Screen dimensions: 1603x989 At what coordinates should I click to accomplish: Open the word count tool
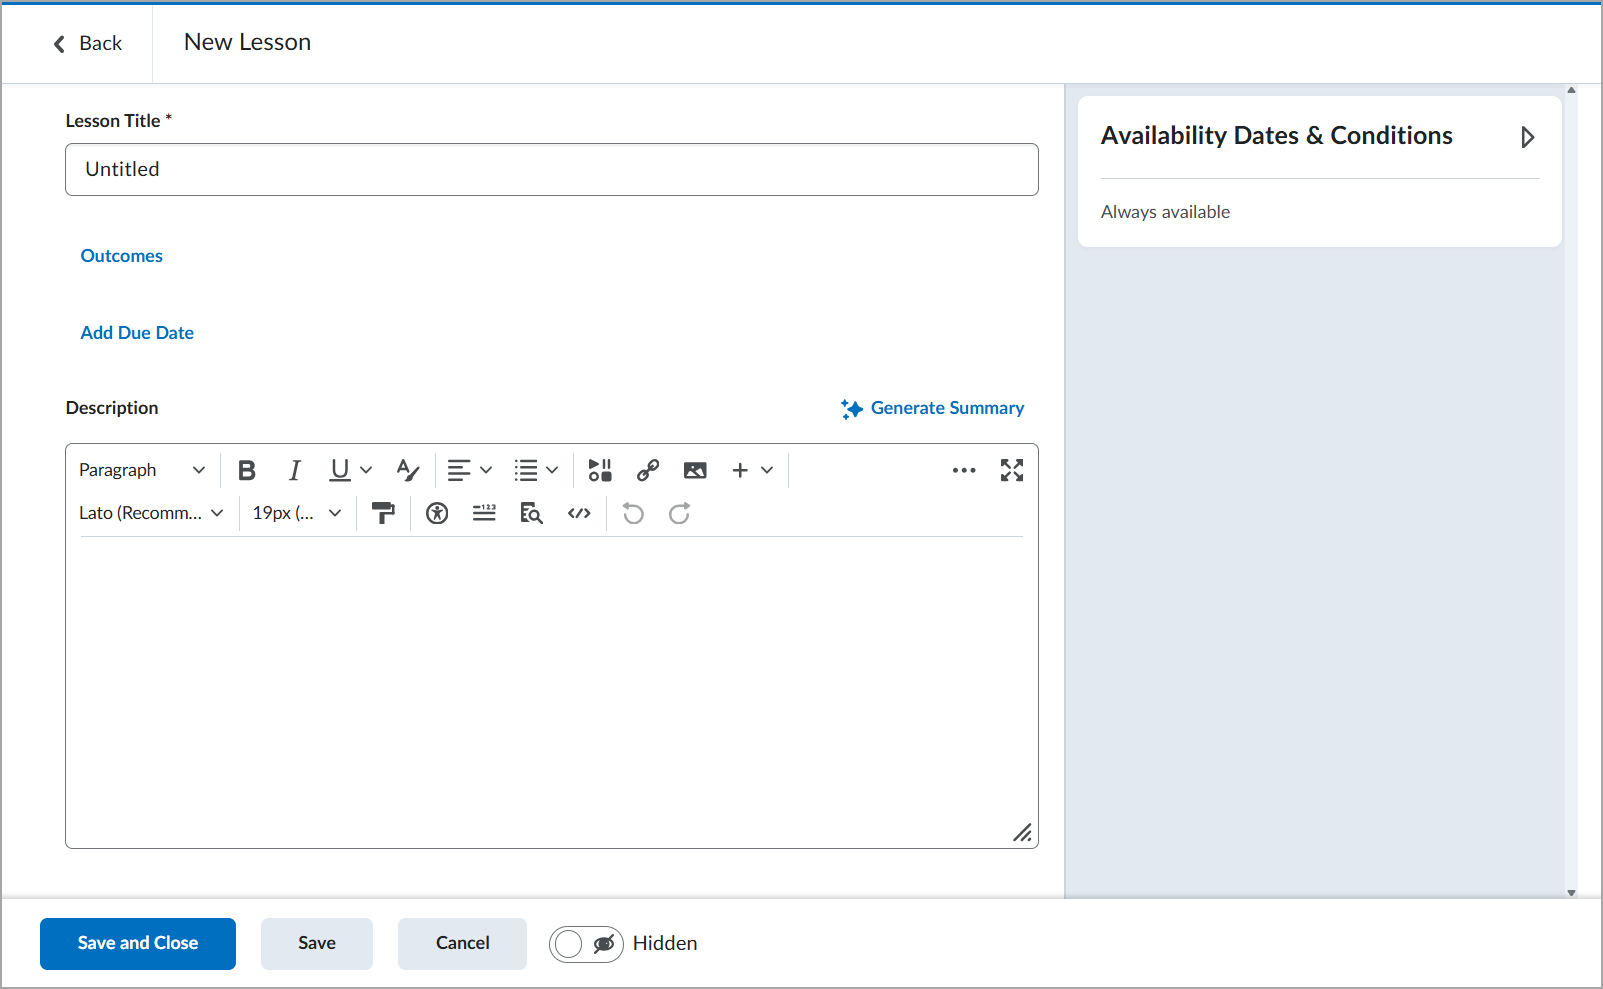tap(484, 513)
